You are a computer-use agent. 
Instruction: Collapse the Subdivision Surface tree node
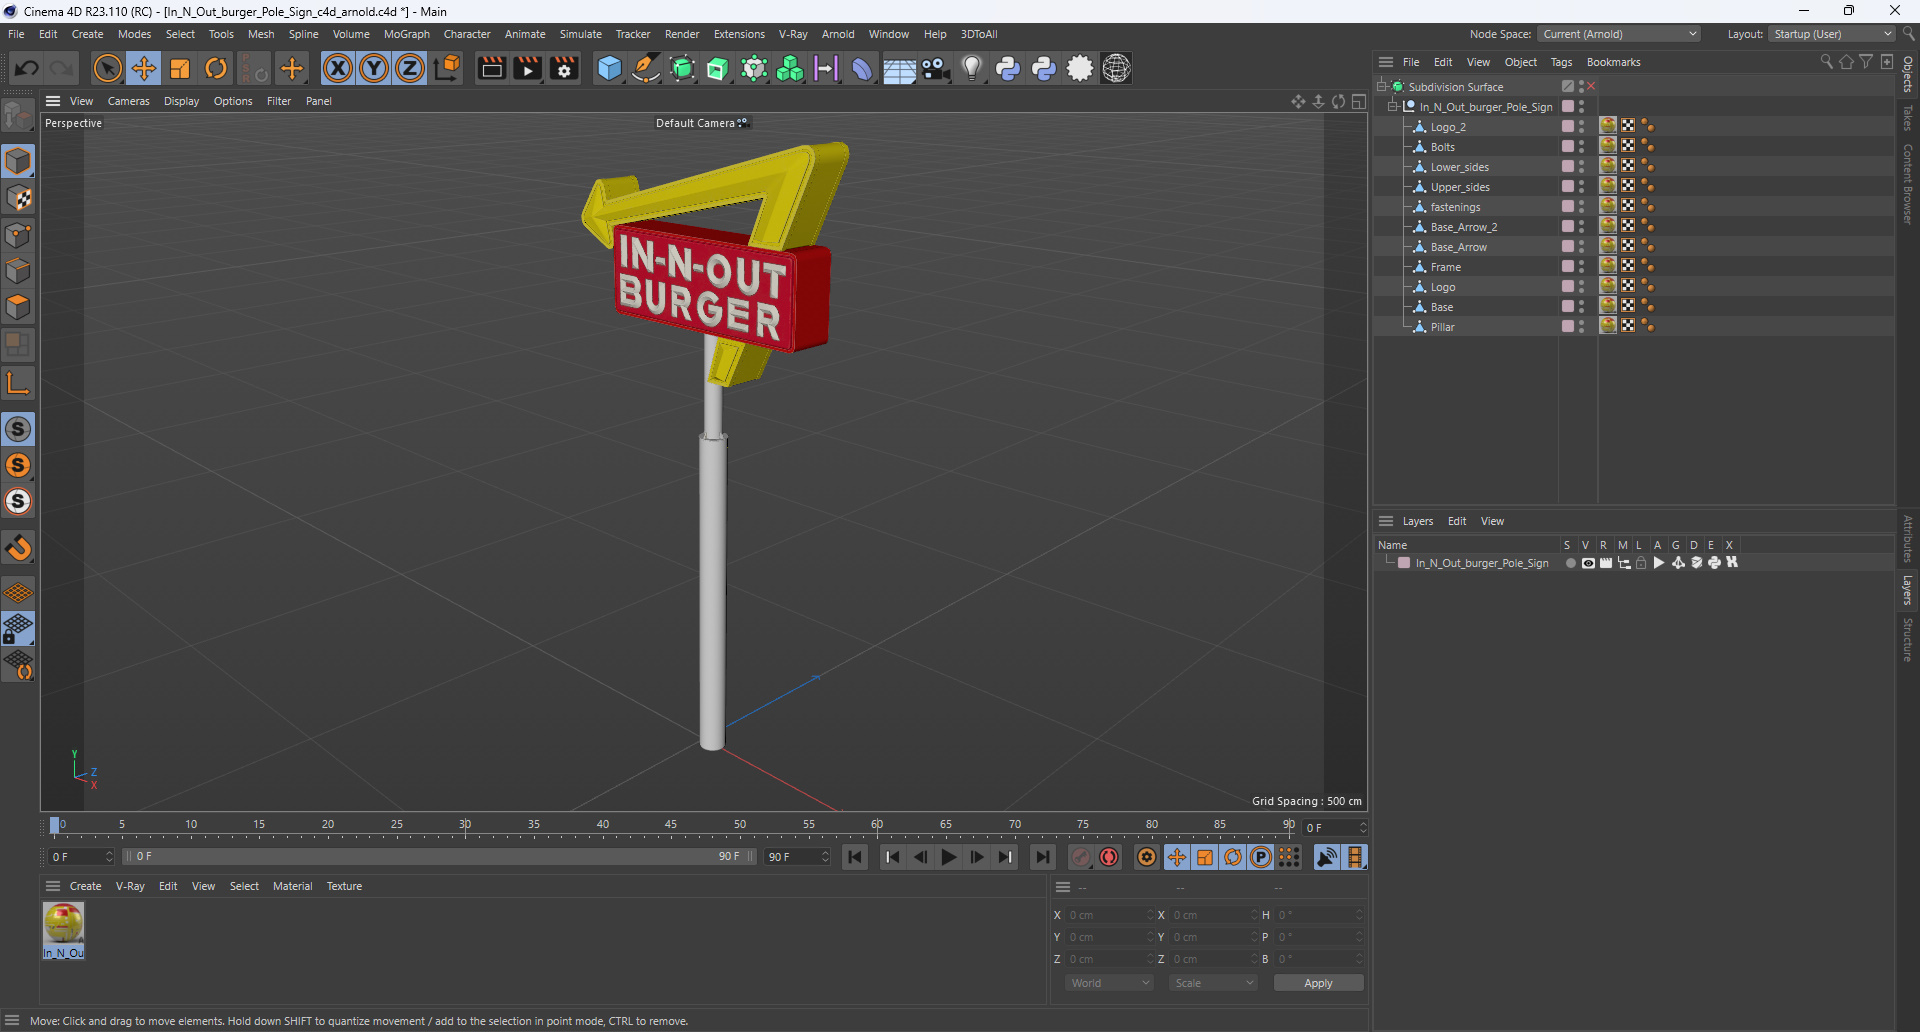pyautogui.click(x=1381, y=86)
